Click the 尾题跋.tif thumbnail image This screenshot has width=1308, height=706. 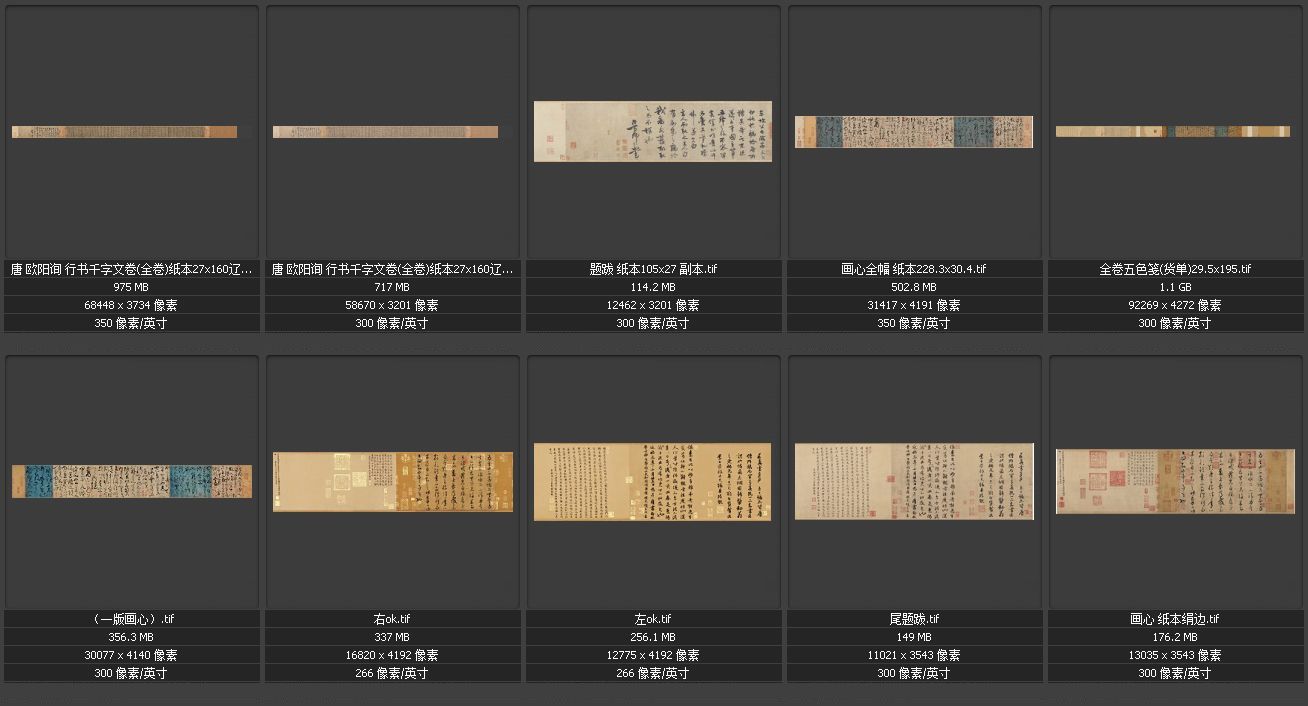[914, 481]
